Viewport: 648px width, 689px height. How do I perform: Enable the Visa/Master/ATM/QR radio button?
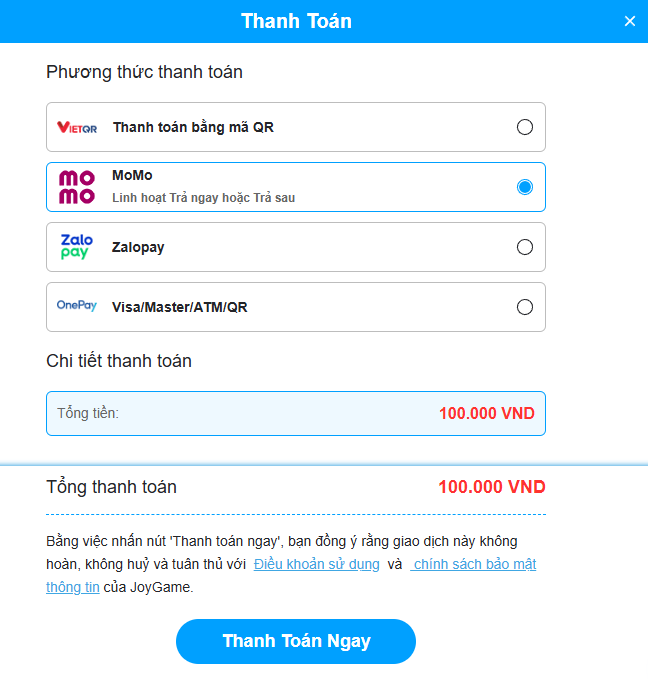(x=525, y=307)
